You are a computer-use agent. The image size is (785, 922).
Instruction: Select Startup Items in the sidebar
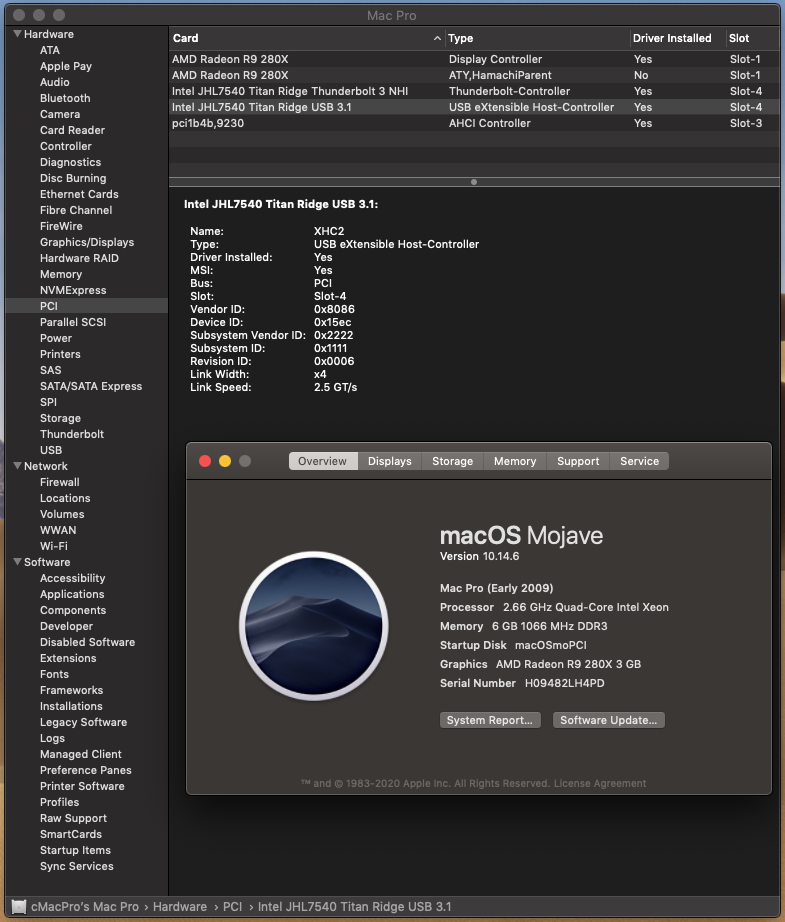pos(75,850)
